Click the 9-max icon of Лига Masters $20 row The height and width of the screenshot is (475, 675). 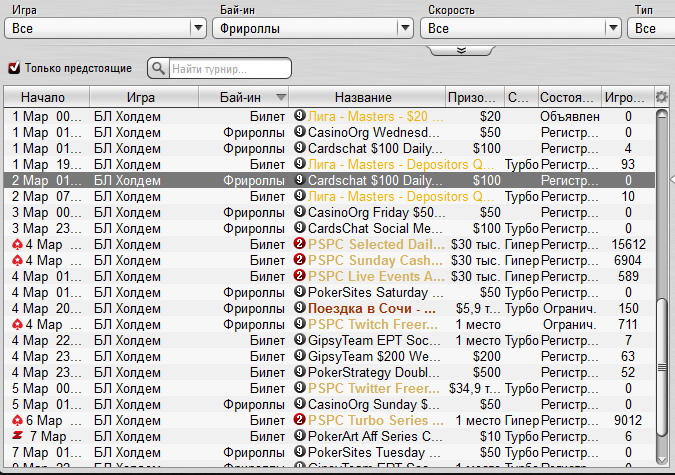coord(300,115)
